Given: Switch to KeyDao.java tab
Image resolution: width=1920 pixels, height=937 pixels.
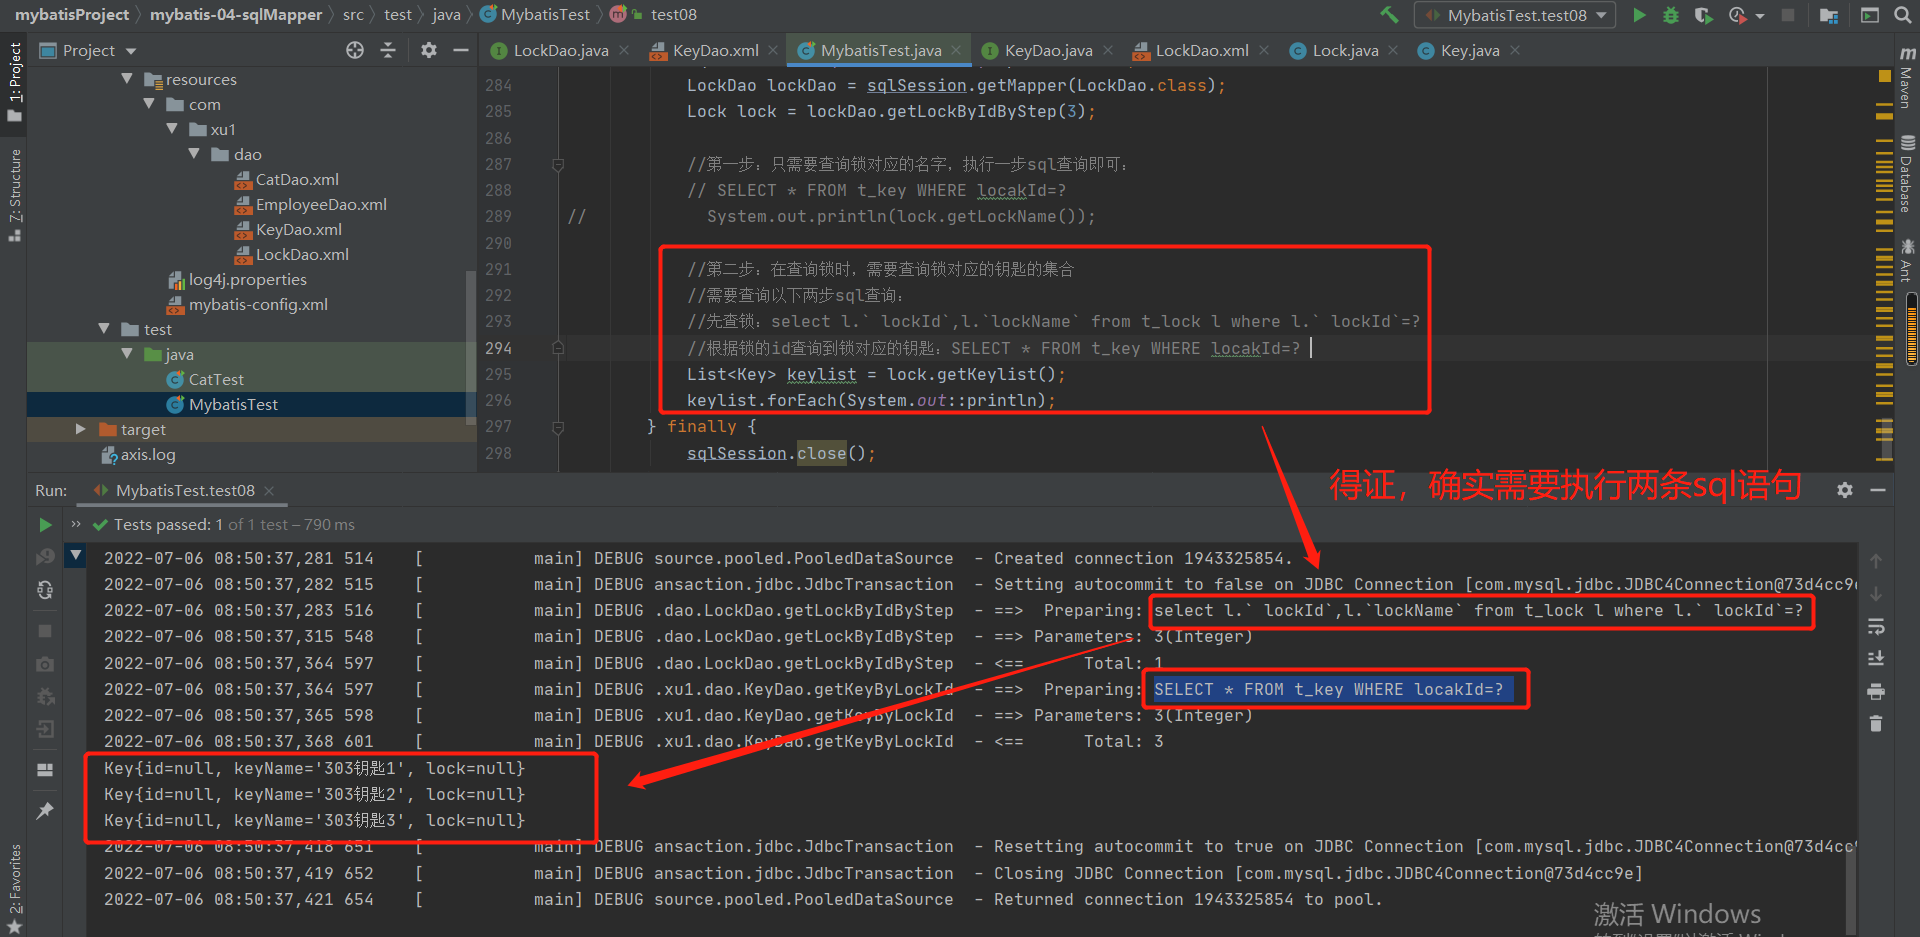Looking at the screenshot, I should click(x=1048, y=50).
